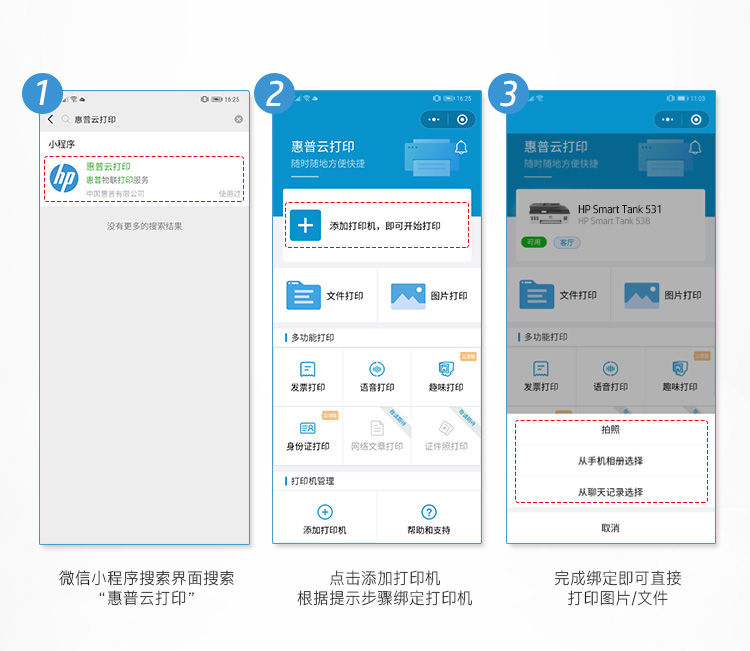The height and width of the screenshot is (651, 750).
Task: Tap 语音打印 voice icon on step 2 screen
Action: [x=377, y=369]
